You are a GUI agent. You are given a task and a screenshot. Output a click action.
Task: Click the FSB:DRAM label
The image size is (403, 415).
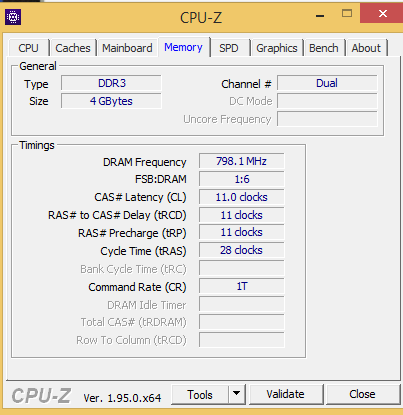[x=161, y=179]
